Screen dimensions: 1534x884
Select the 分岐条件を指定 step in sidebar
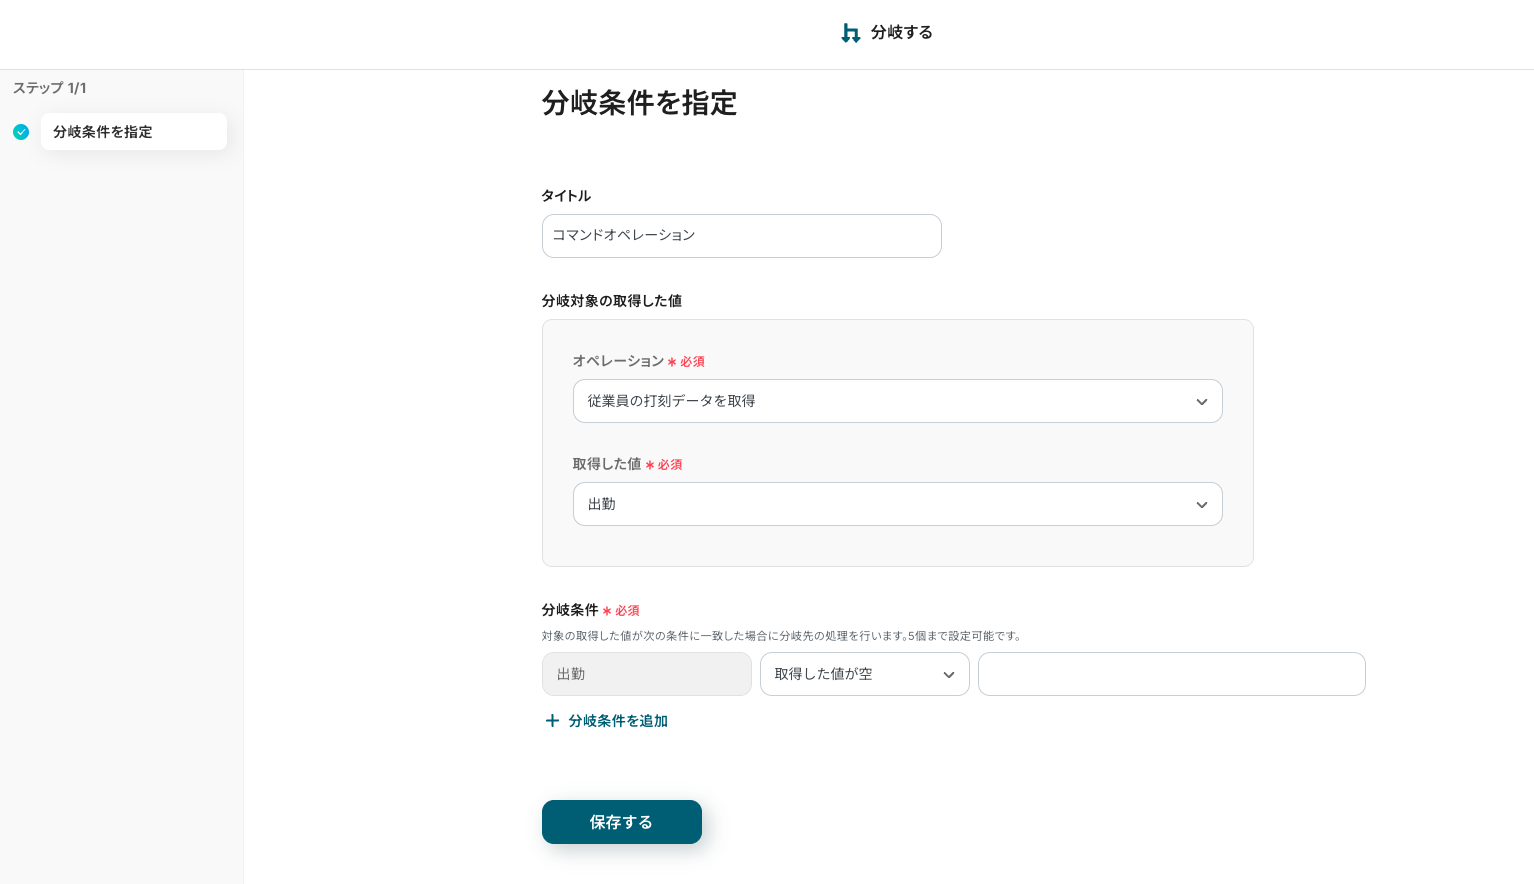coord(133,132)
